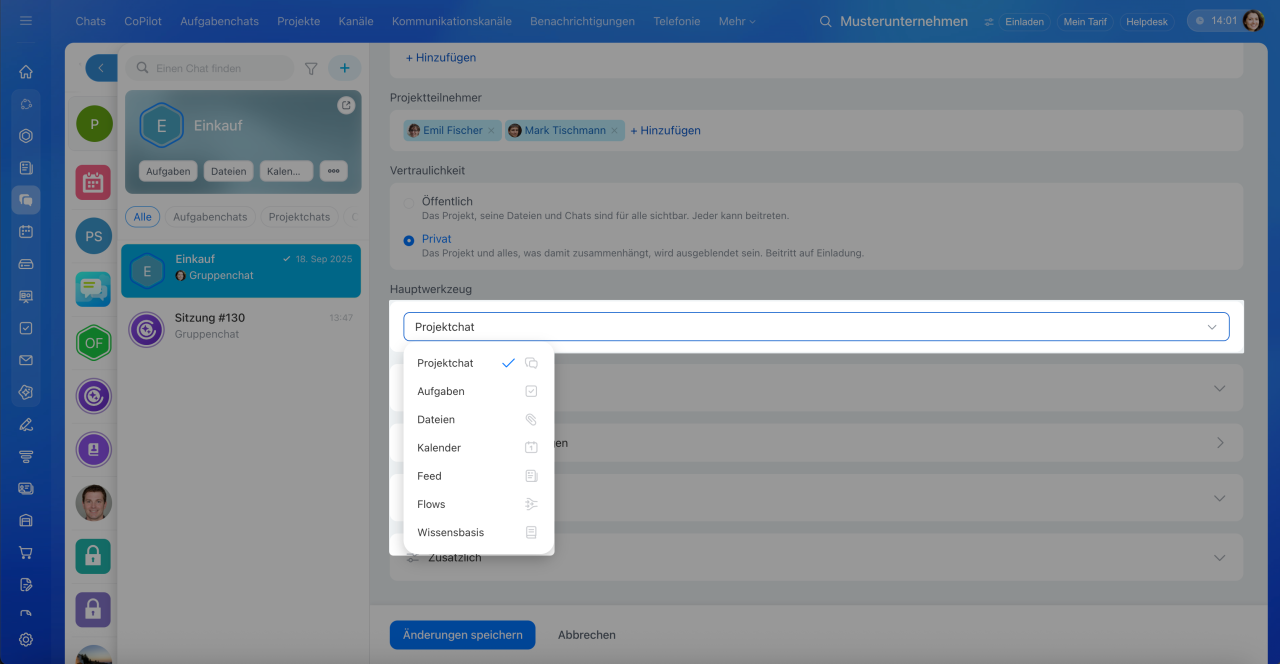Remove Emil Fischer from participants

pos(491,130)
